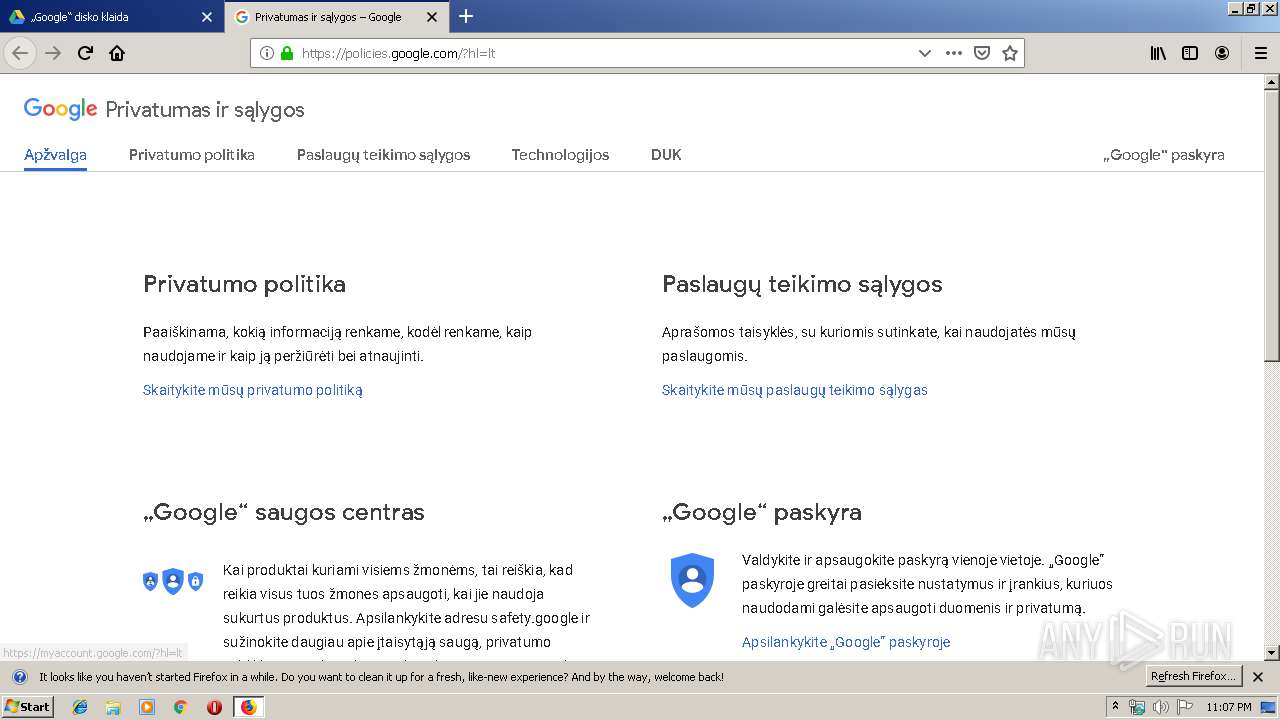Click the page vertical scrollbar thumb

[x=1271, y=225]
